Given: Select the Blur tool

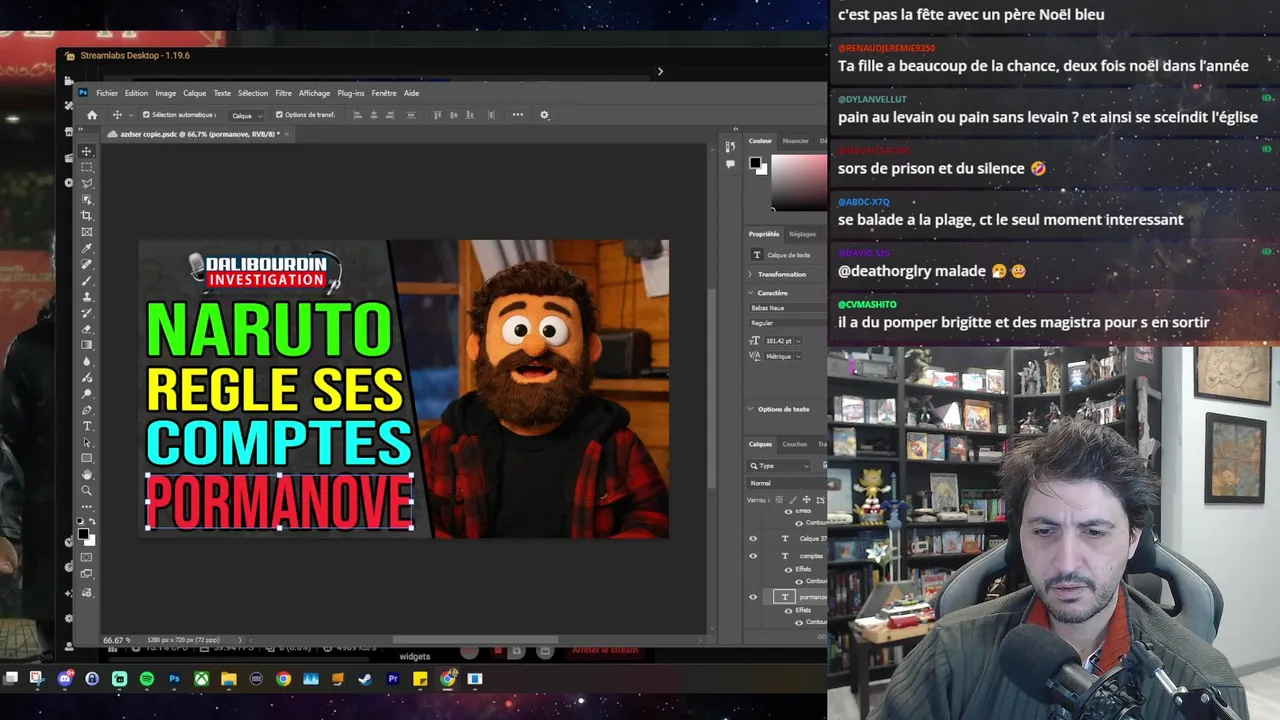Looking at the screenshot, I should [87, 361].
